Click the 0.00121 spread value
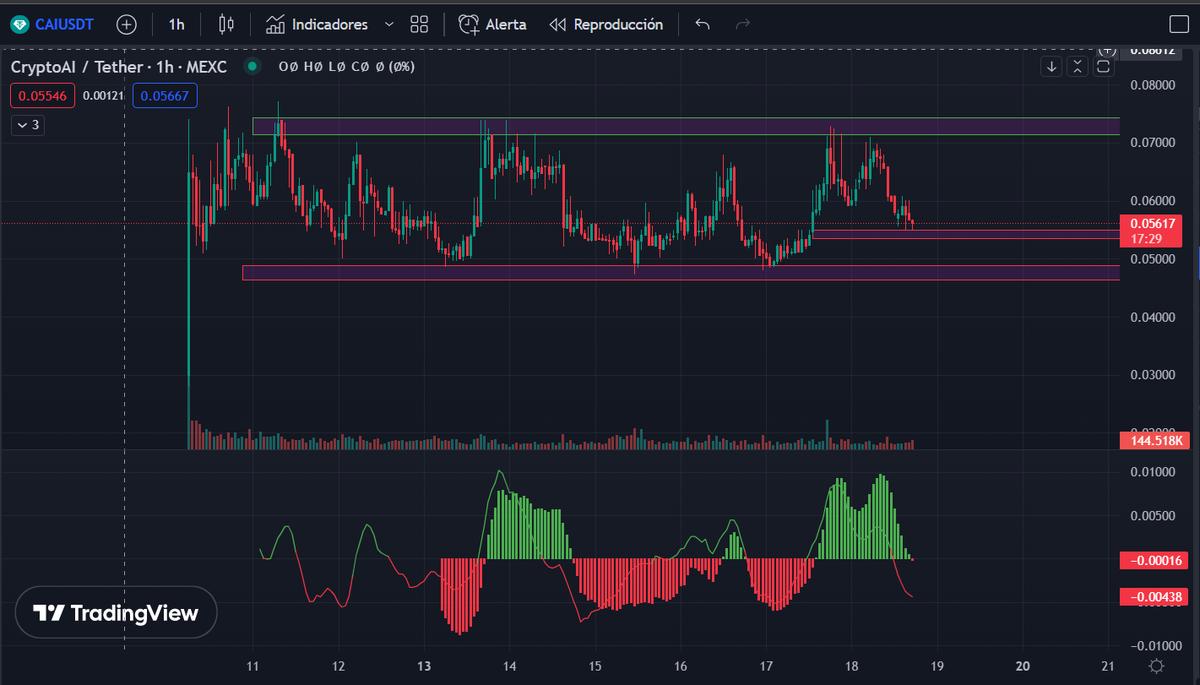1200x685 pixels. [x=103, y=96]
